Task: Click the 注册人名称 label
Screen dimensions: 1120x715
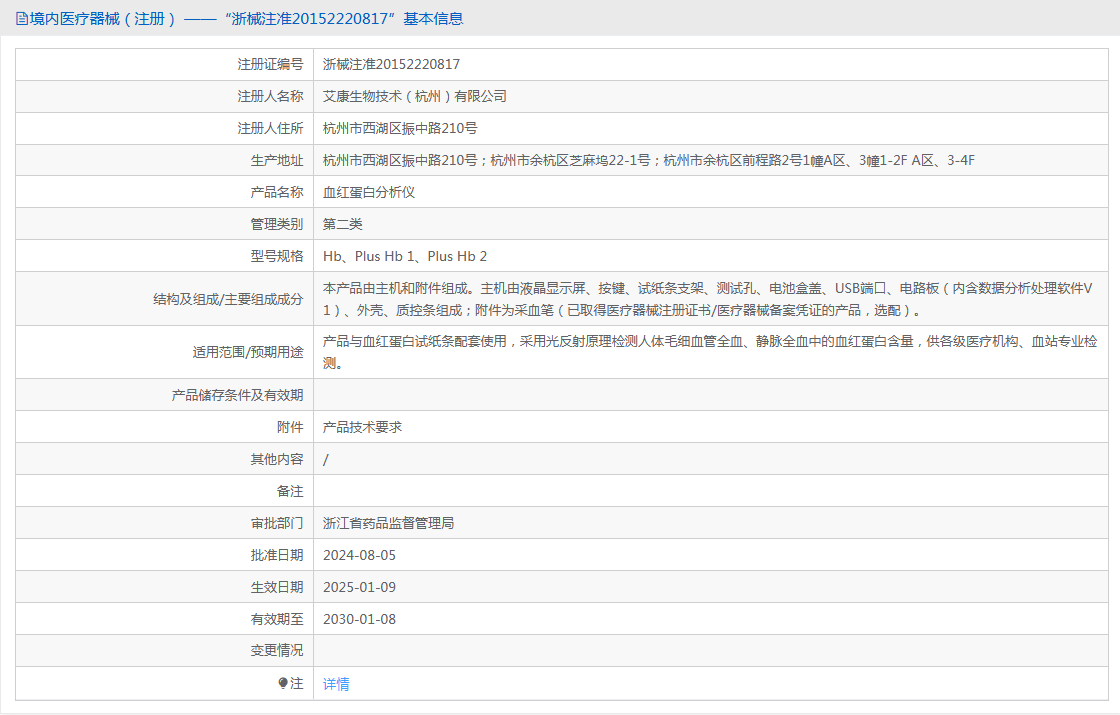Action: [270, 96]
